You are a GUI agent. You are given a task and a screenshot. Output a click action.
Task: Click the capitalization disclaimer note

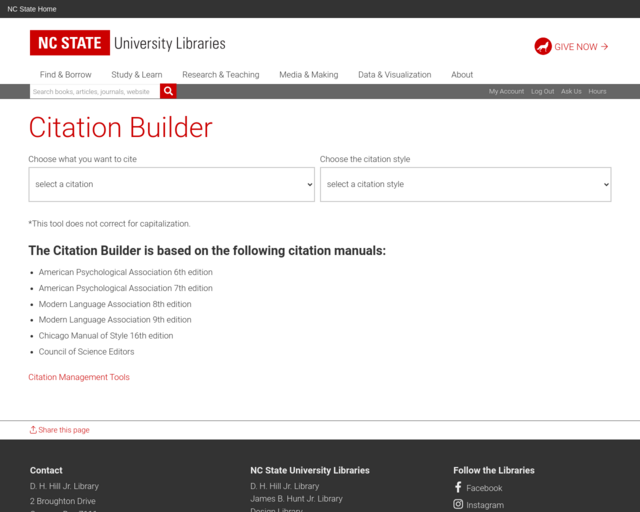pyautogui.click(x=109, y=223)
